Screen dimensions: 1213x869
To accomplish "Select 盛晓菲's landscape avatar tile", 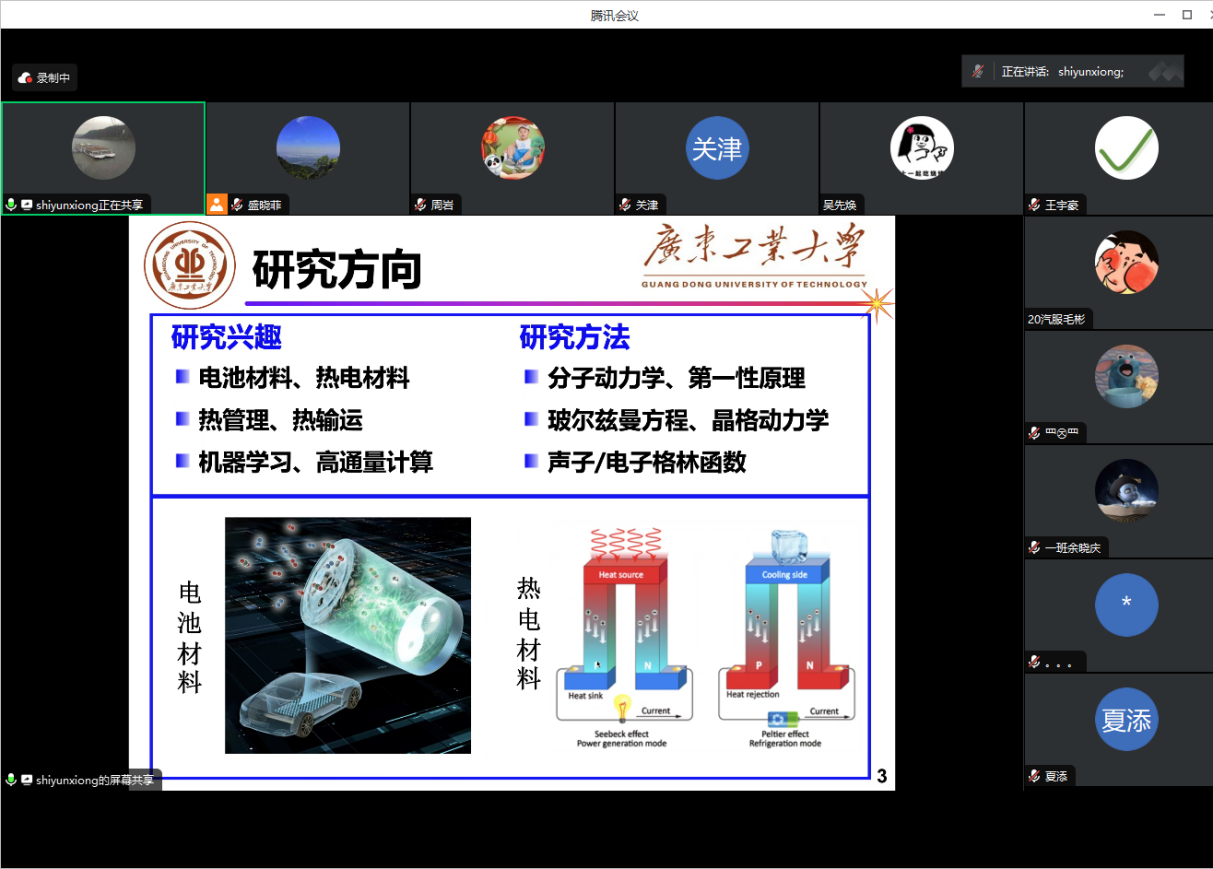I will click(308, 148).
